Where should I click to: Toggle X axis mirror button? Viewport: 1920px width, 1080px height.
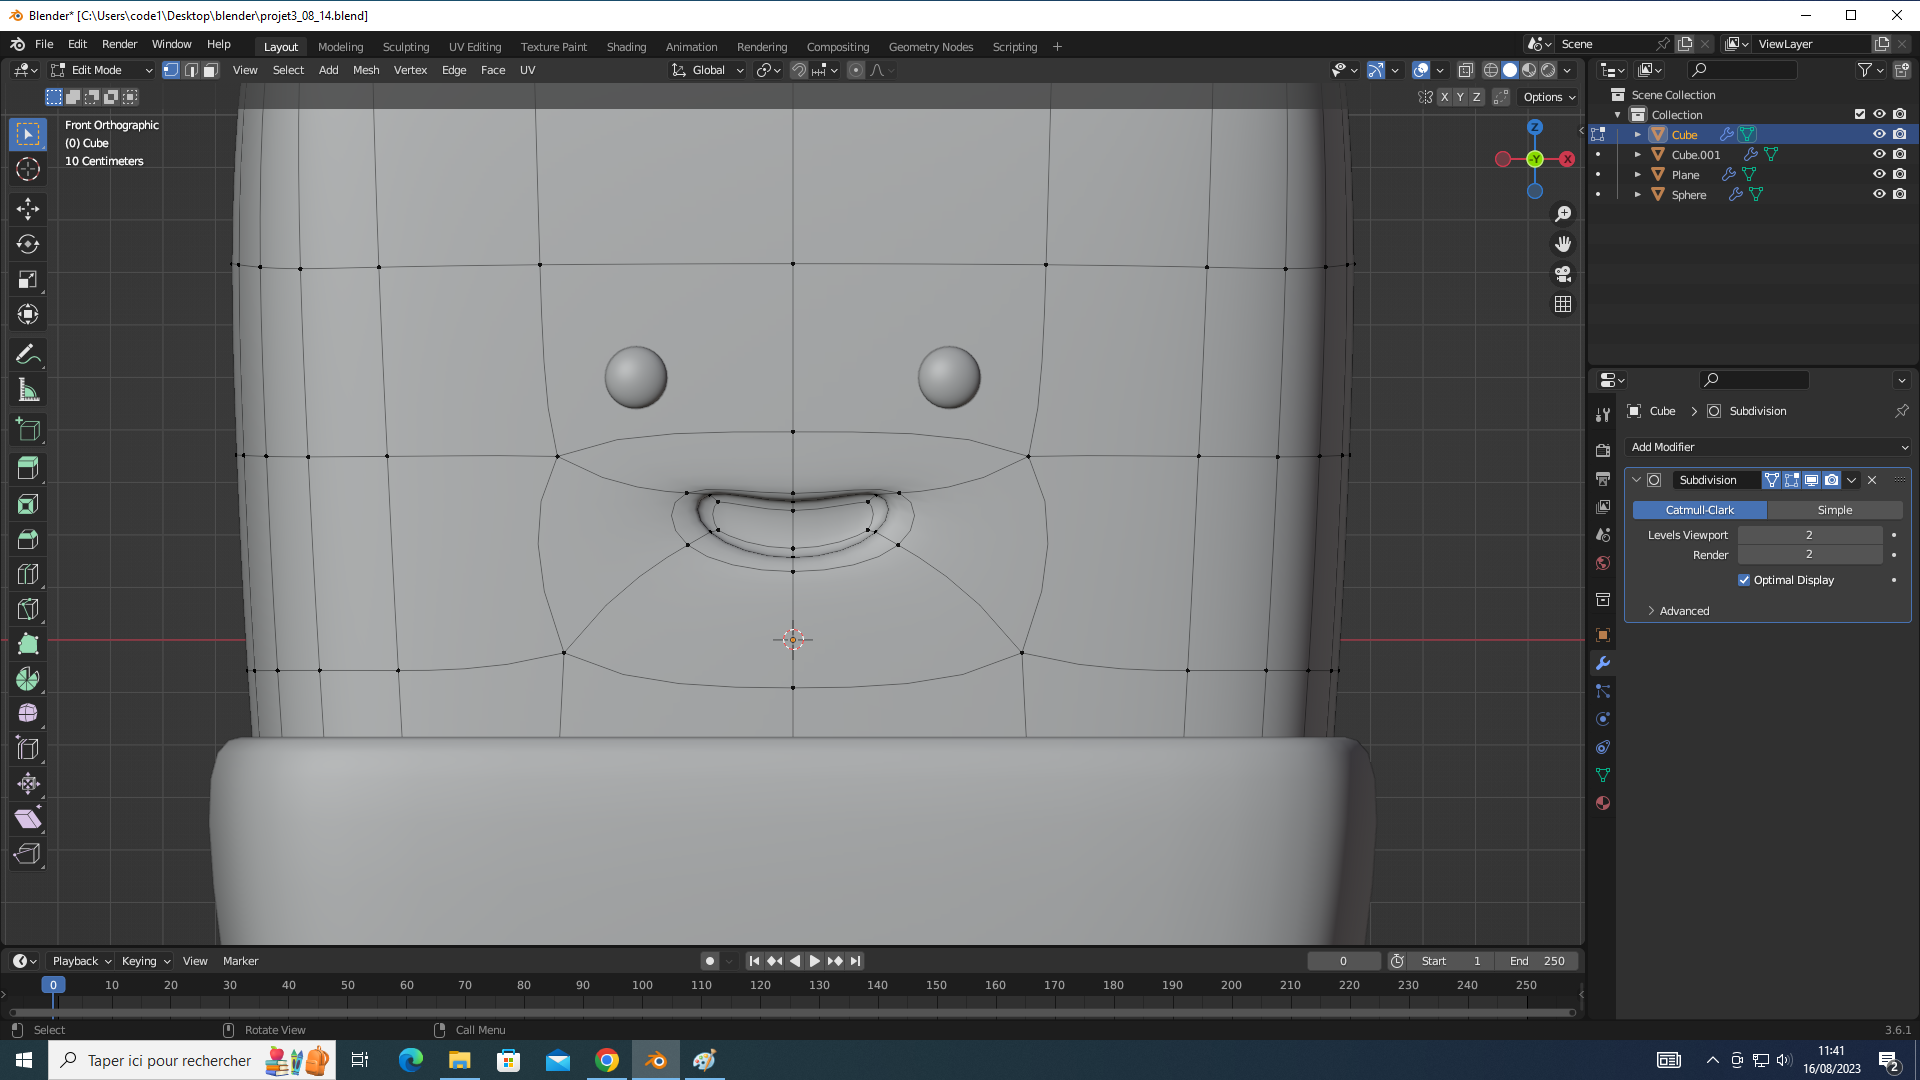click(1444, 97)
